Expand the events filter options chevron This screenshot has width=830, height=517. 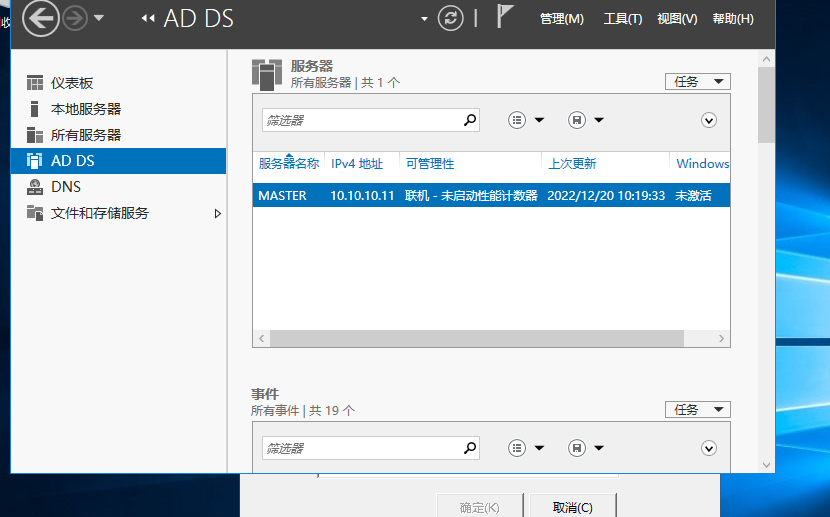(x=709, y=448)
